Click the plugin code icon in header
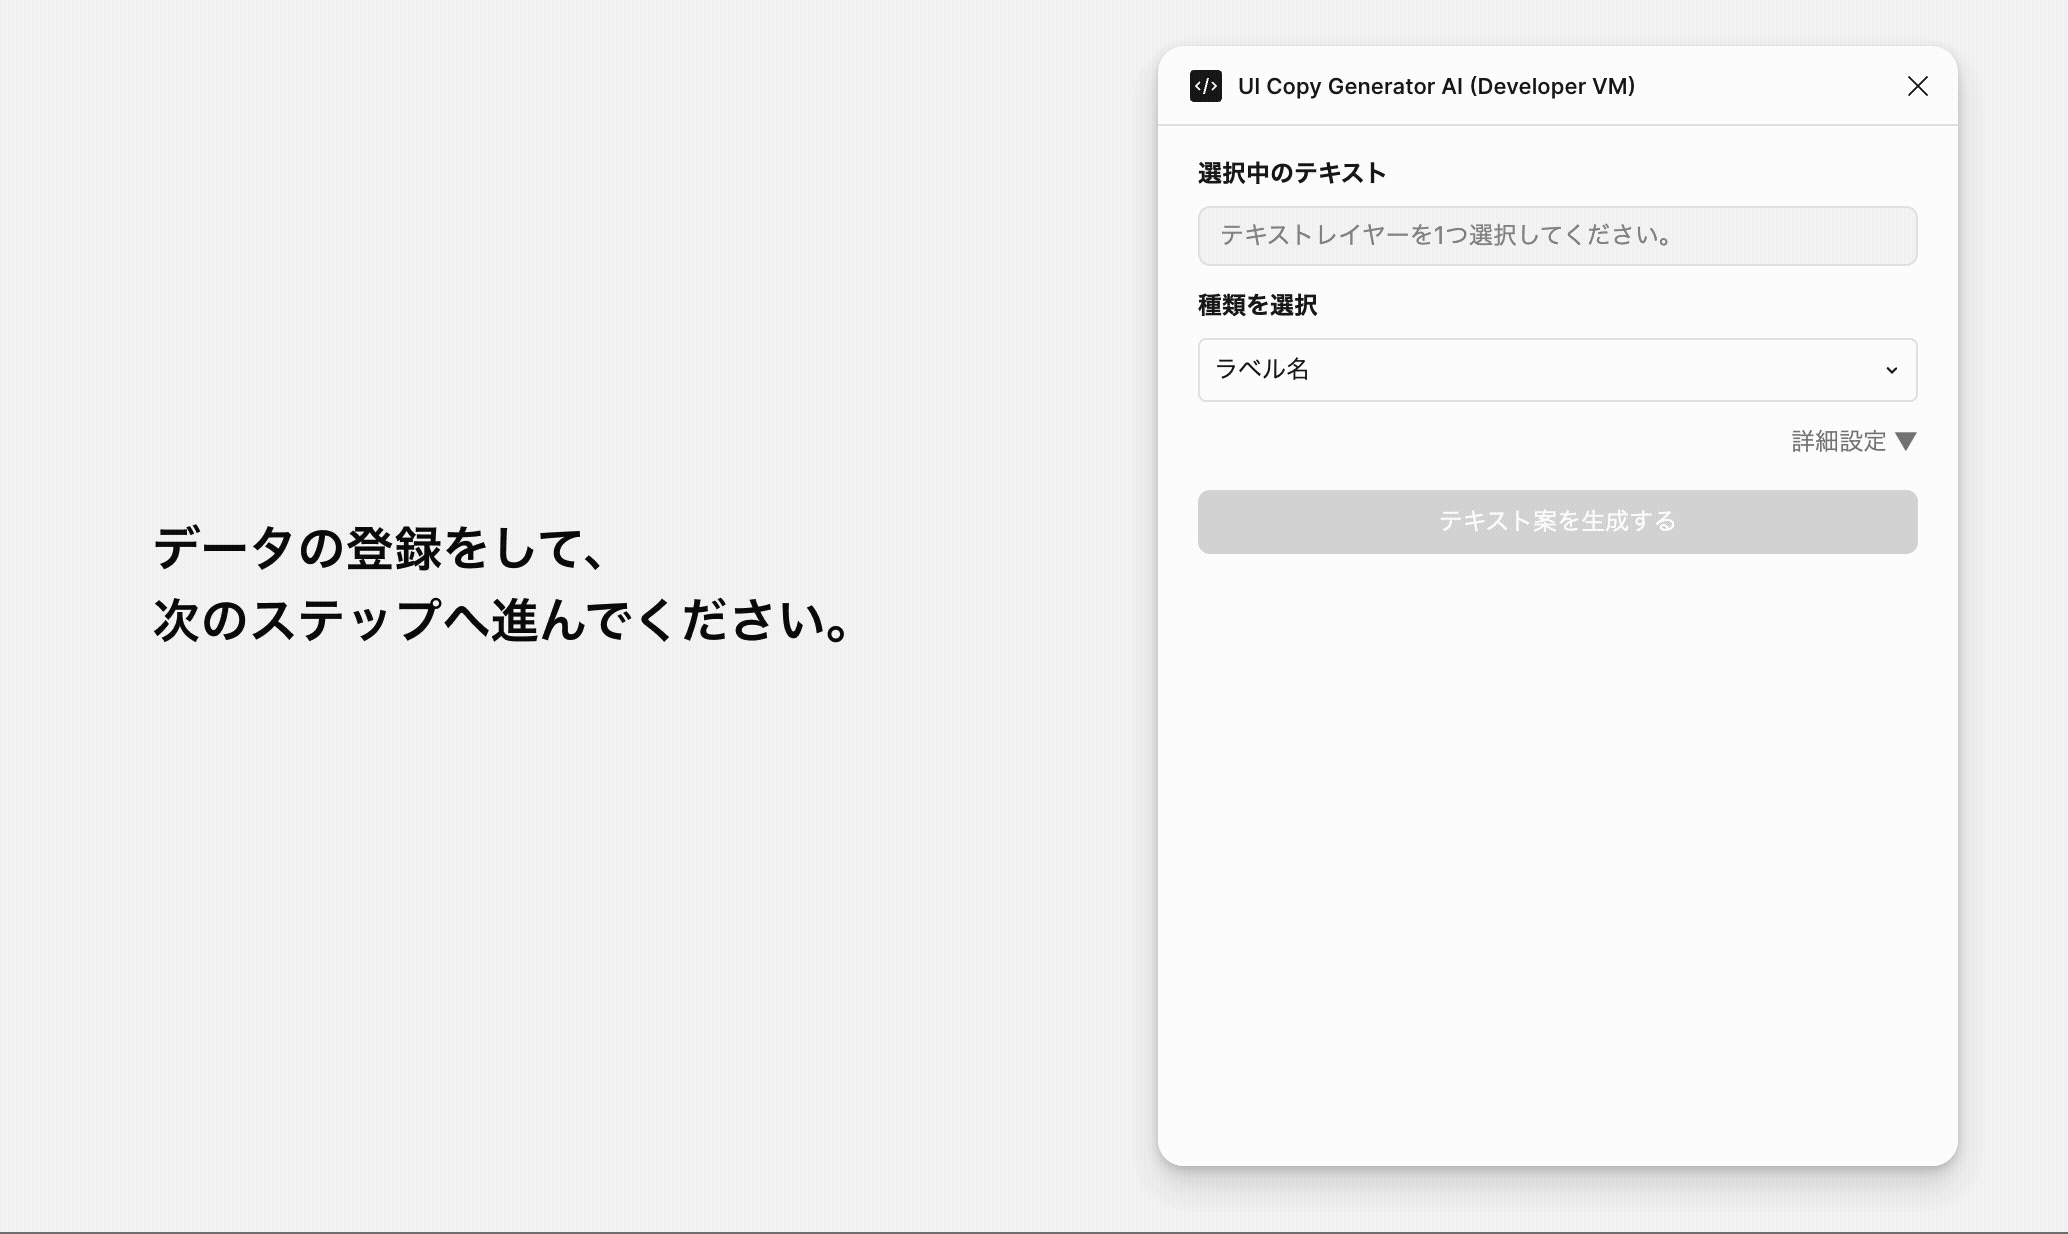This screenshot has height=1234, width=2068. click(1205, 86)
